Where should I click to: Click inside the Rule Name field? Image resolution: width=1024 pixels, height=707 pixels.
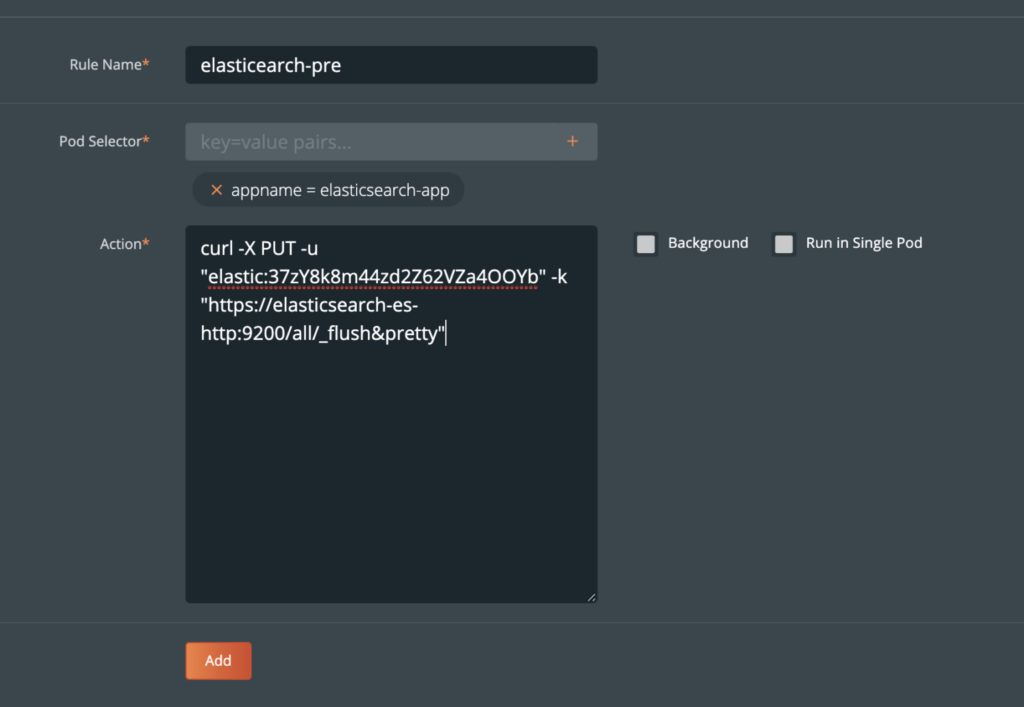(390, 64)
